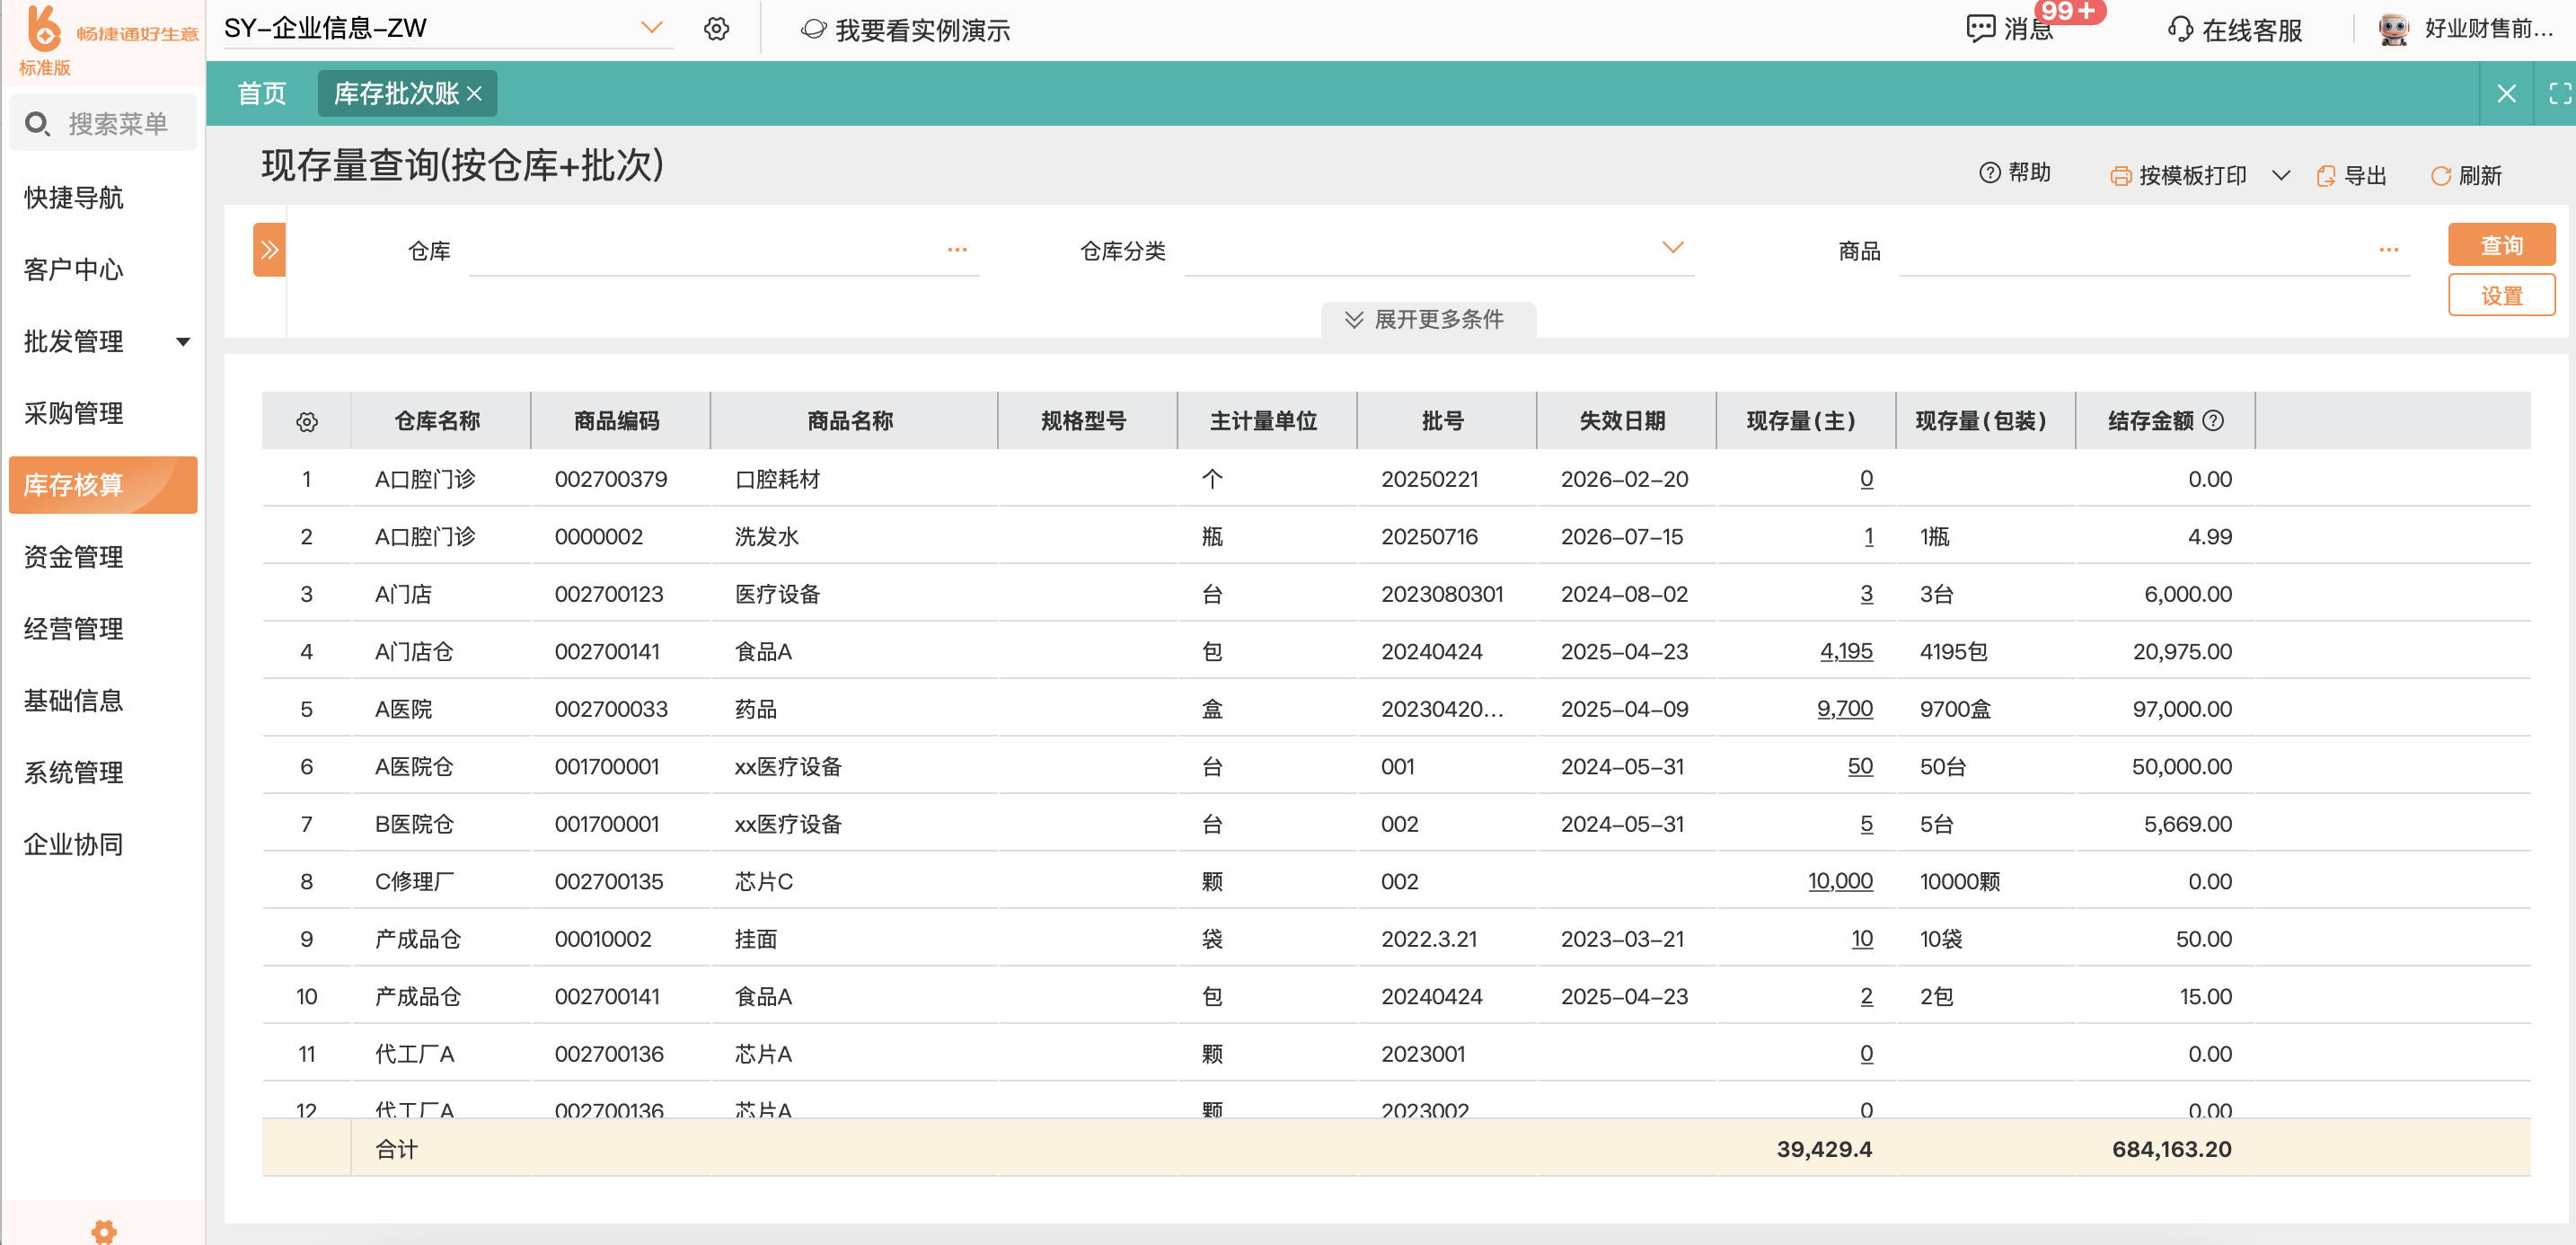
Task: Open the 仓库分类 dropdown
Action: click(x=1672, y=248)
